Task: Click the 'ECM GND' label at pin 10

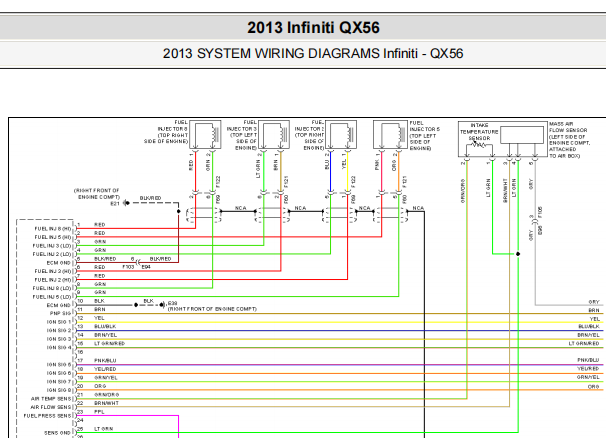Action: coord(58,305)
